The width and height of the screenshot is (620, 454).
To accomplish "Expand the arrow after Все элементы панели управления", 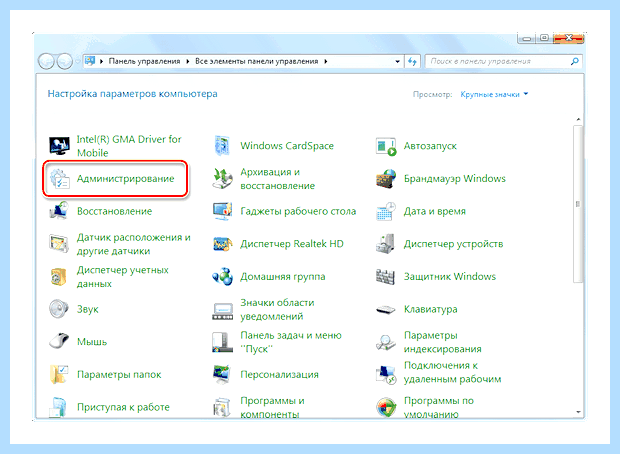I will pyautogui.click(x=325, y=61).
